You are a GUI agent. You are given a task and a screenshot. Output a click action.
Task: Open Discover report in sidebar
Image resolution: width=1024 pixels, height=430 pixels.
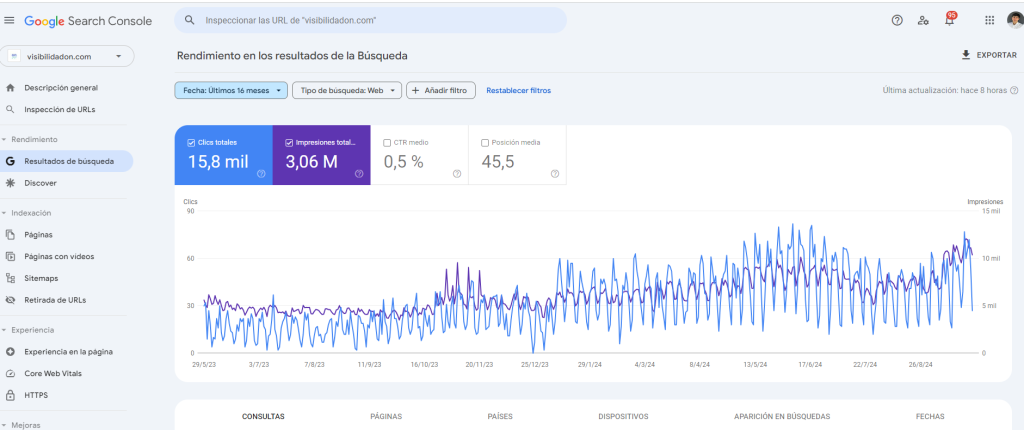(x=40, y=183)
